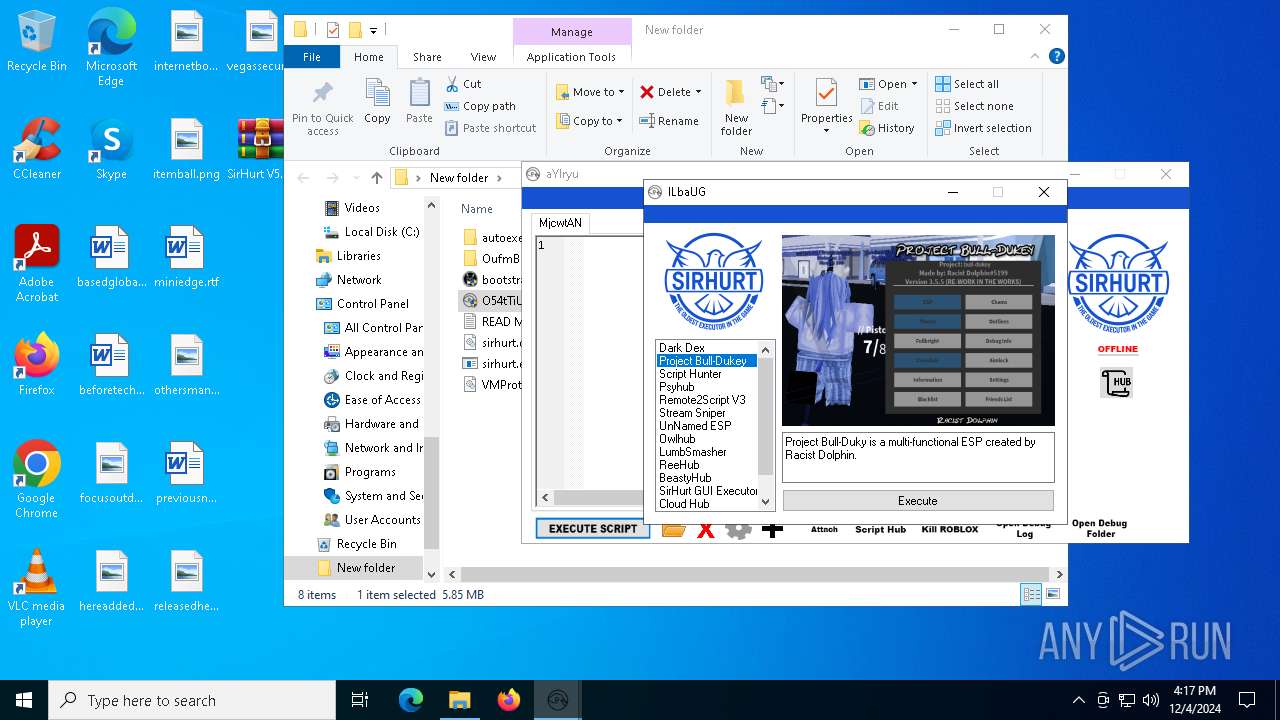Viewport: 1280px width, 720px height.
Task: Customize Quick Access Toolbar dropdown
Action: point(374,30)
